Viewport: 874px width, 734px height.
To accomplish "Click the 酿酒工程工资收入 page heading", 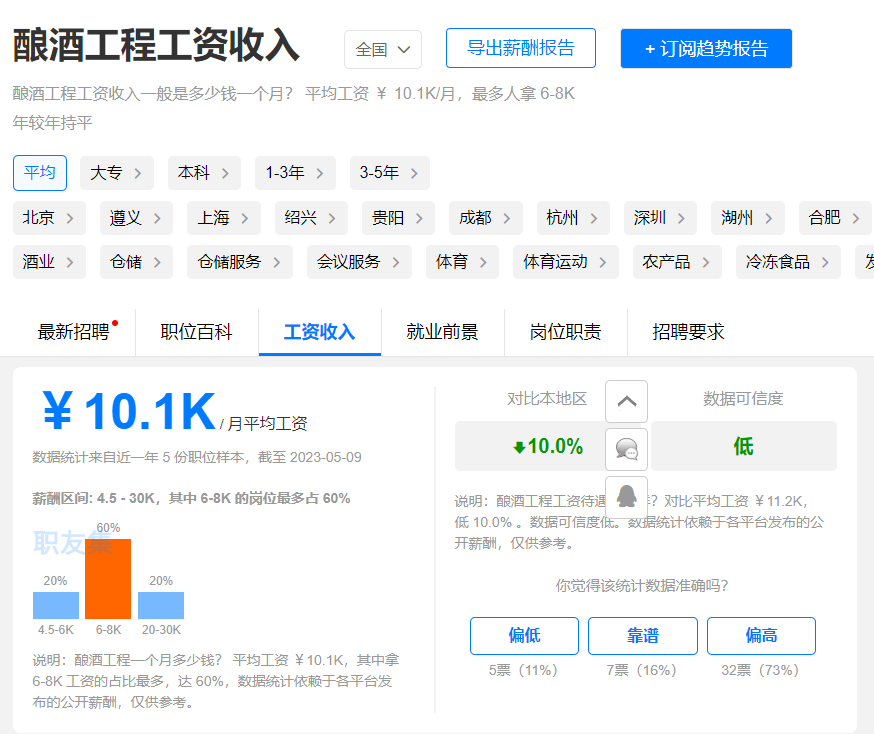I will (157, 46).
